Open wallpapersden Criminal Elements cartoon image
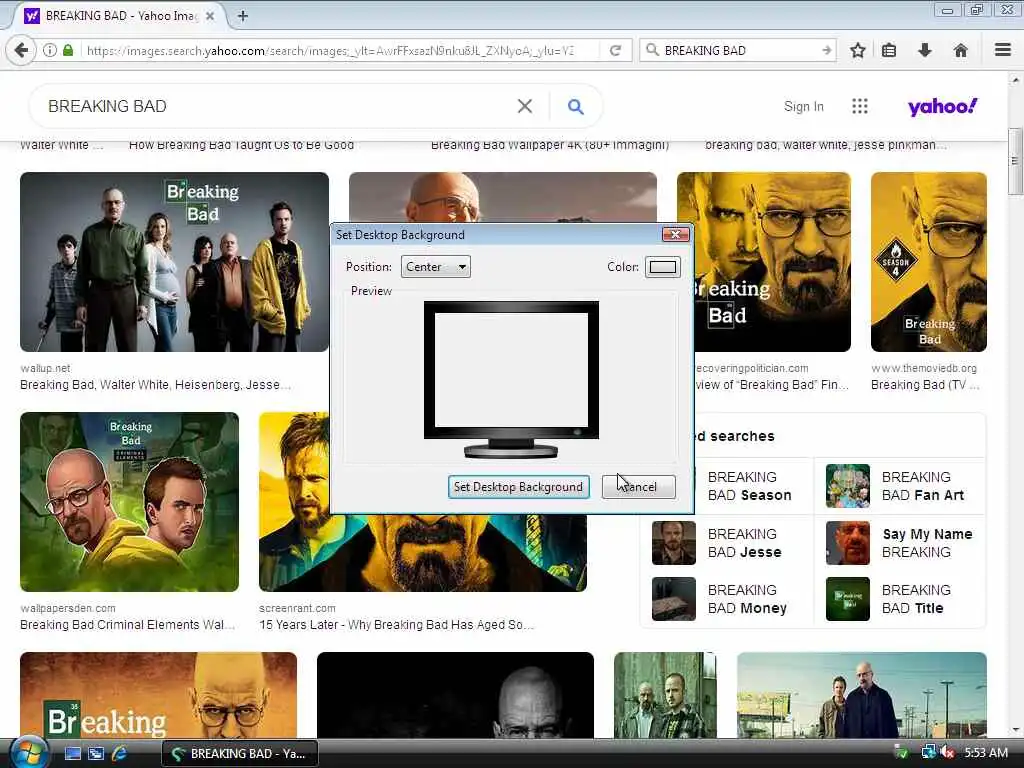Screen dimensions: 1024x768 [129, 502]
